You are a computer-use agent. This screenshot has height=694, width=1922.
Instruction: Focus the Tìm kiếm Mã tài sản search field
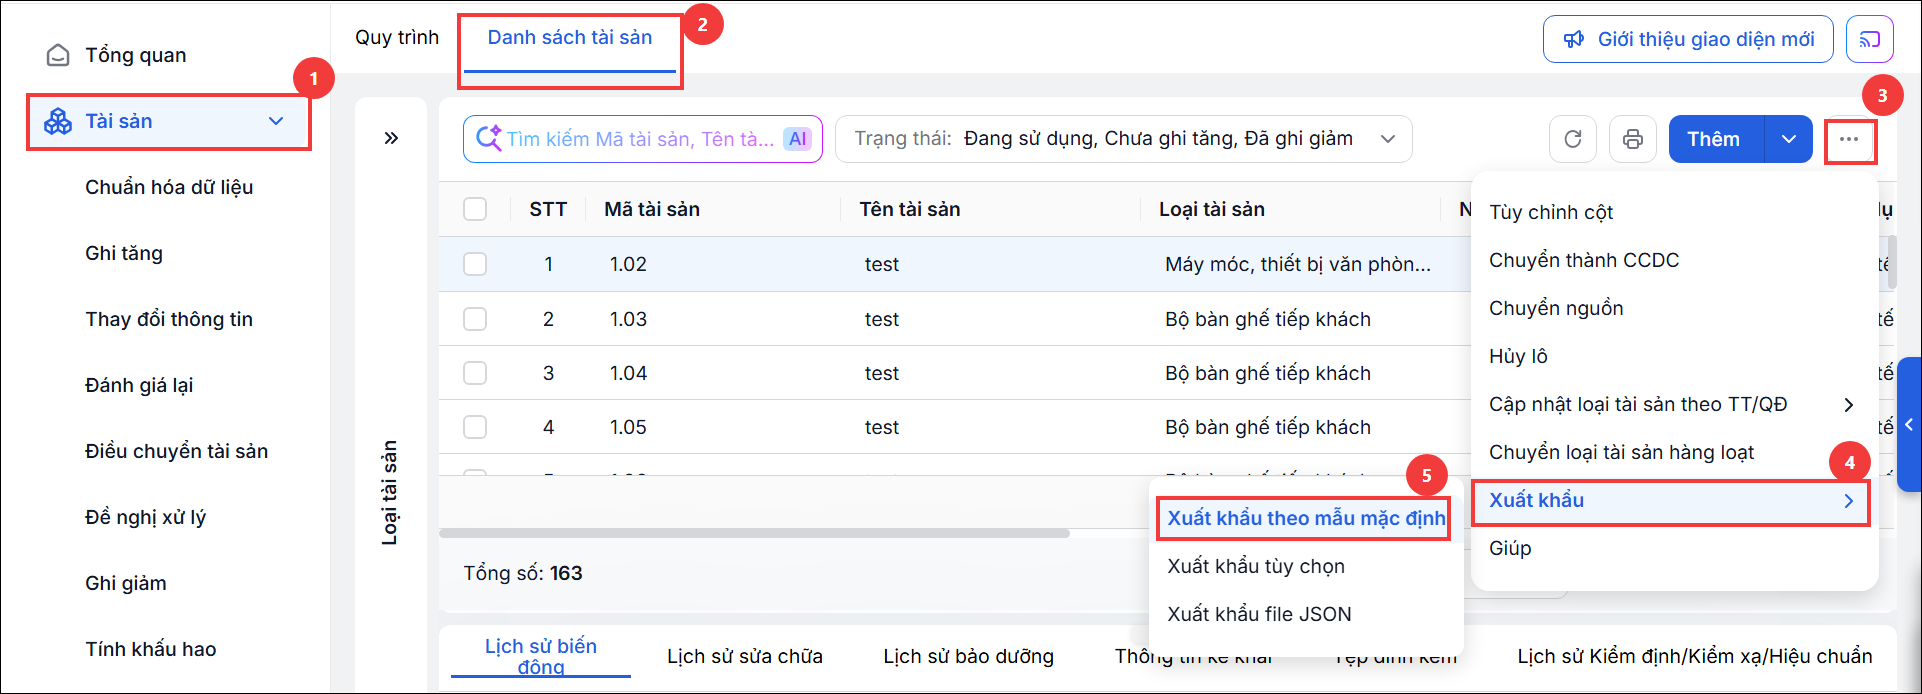point(642,139)
